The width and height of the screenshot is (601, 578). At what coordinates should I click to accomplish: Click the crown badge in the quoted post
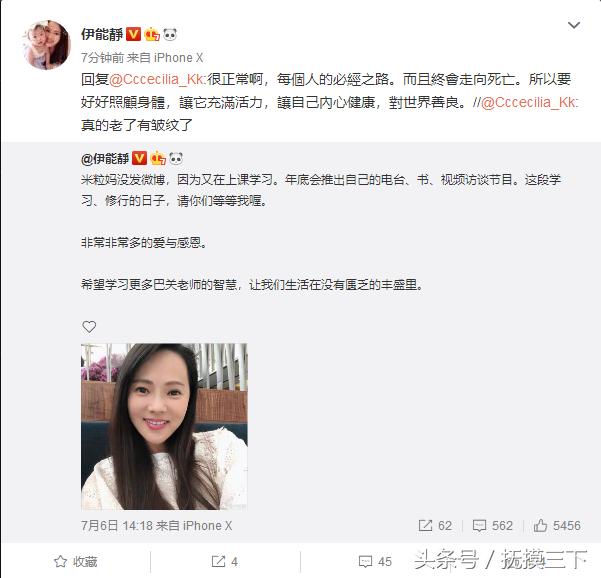point(158,158)
